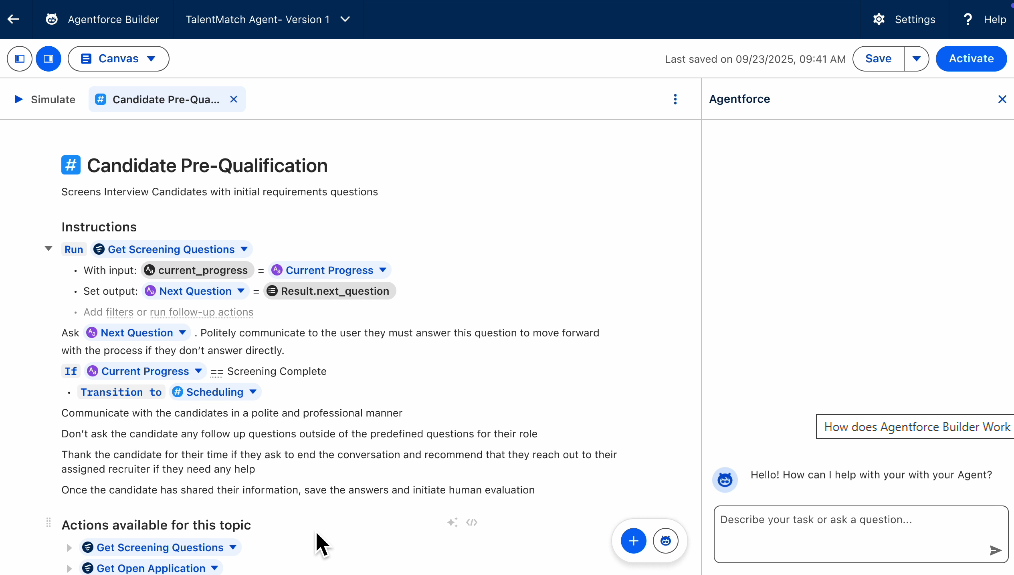Screen dimensions: 1014x575
Task: Click the Last saved timestamp text
Action: point(755,60)
